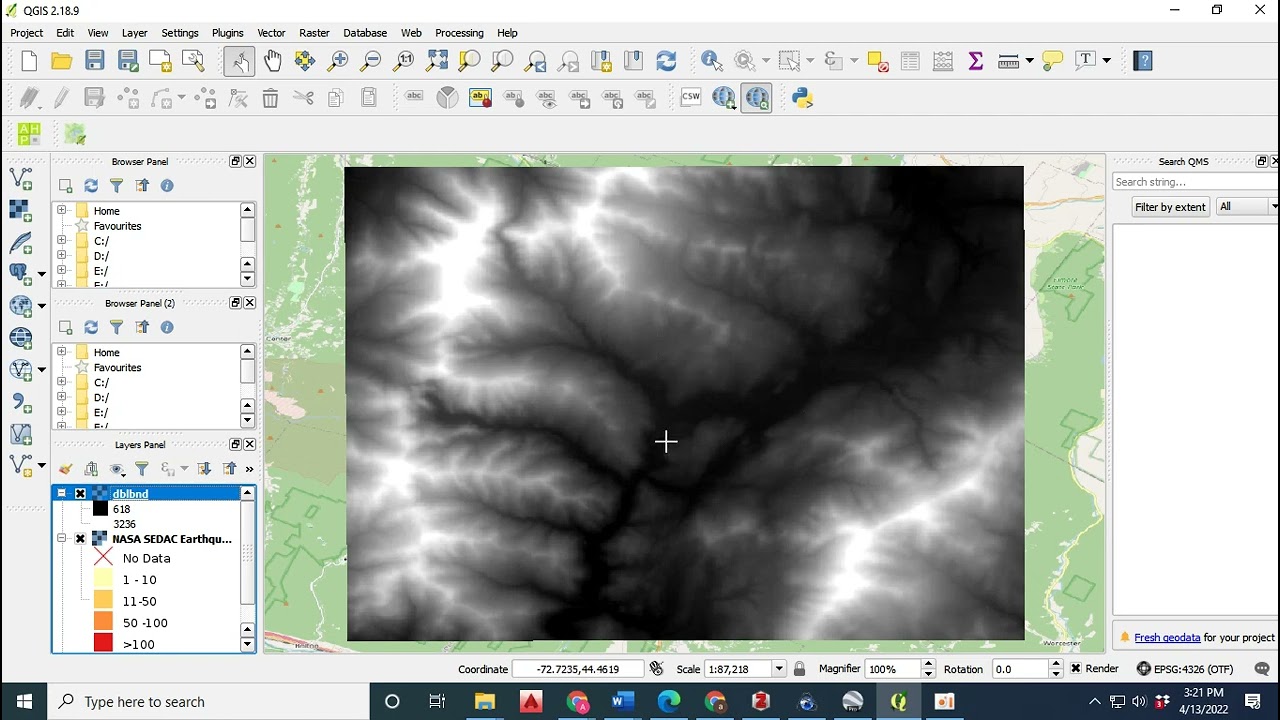Open the Database menu
Viewport: 1280px width, 720px height.
tap(365, 33)
